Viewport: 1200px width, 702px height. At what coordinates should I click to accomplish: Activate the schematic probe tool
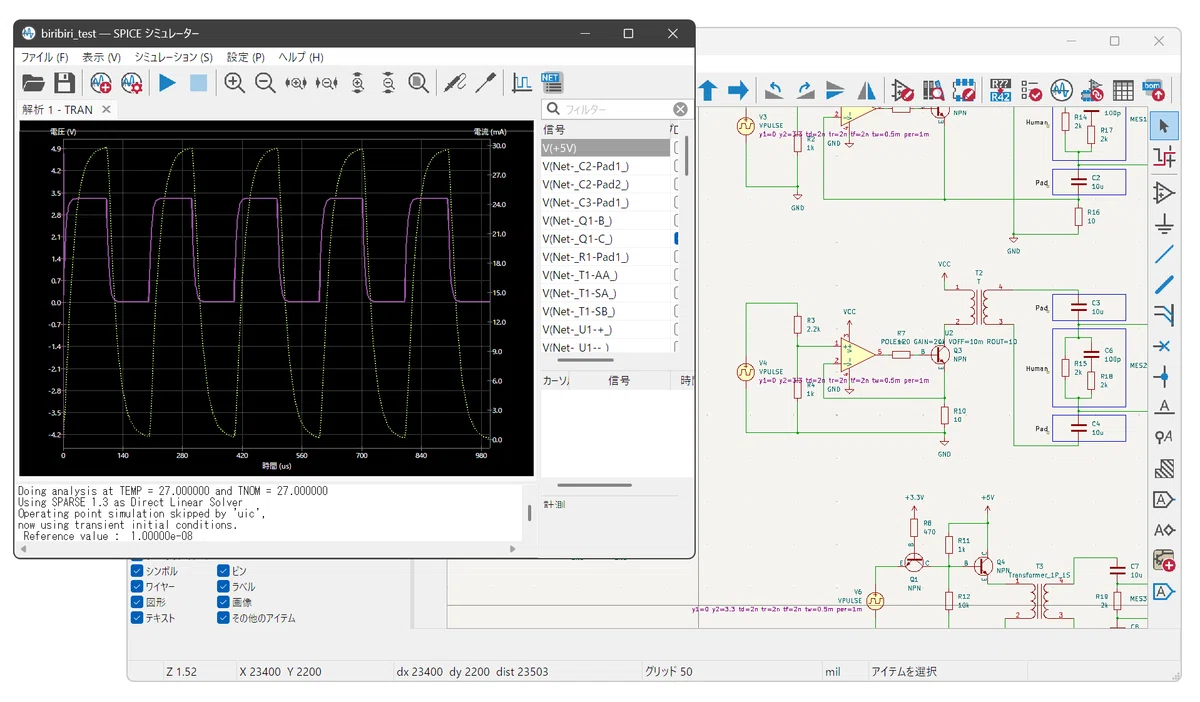pos(455,83)
